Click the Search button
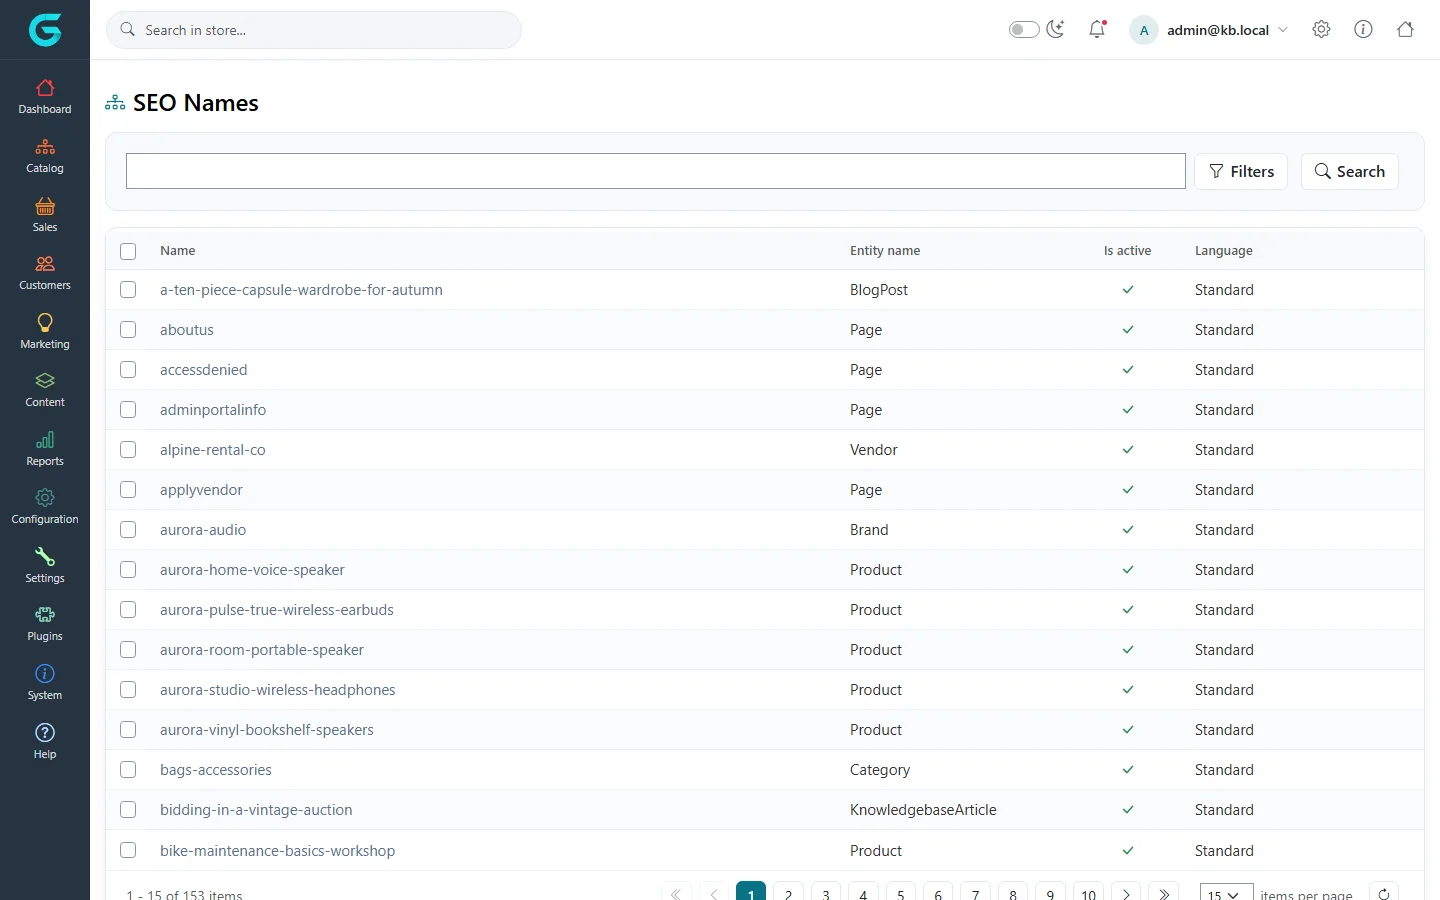 click(x=1349, y=171)
